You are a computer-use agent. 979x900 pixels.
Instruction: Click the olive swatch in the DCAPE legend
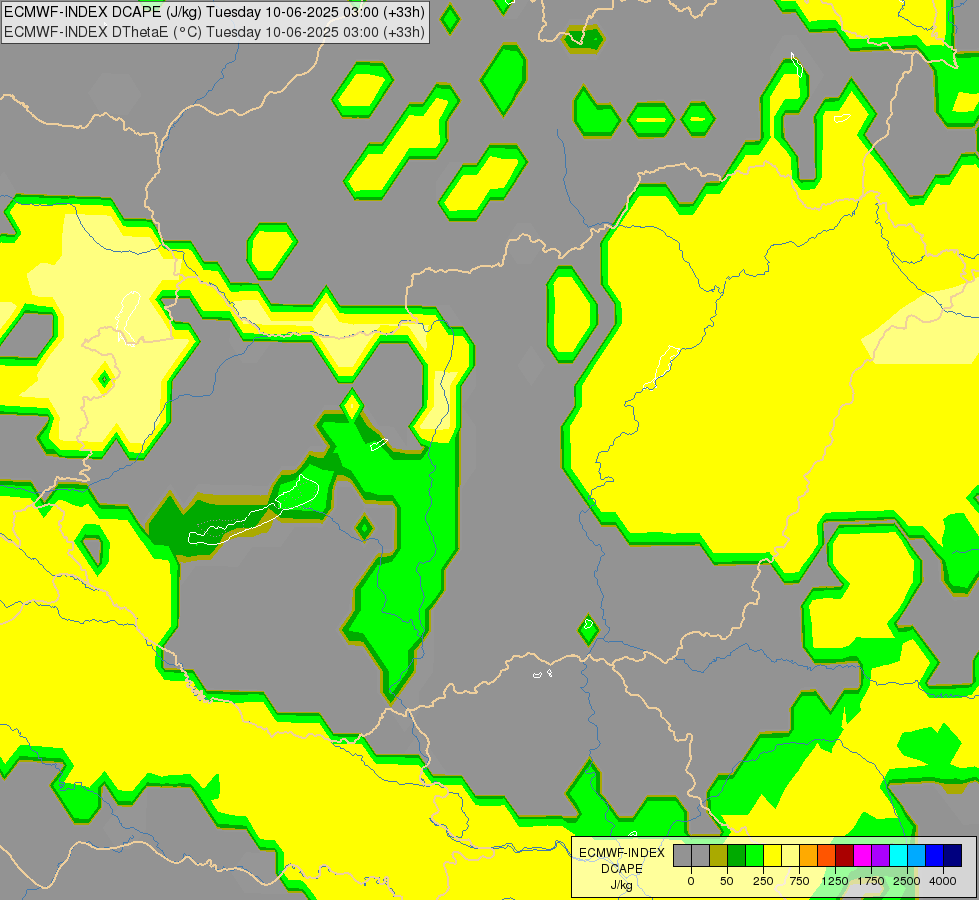tap(719, 855)
